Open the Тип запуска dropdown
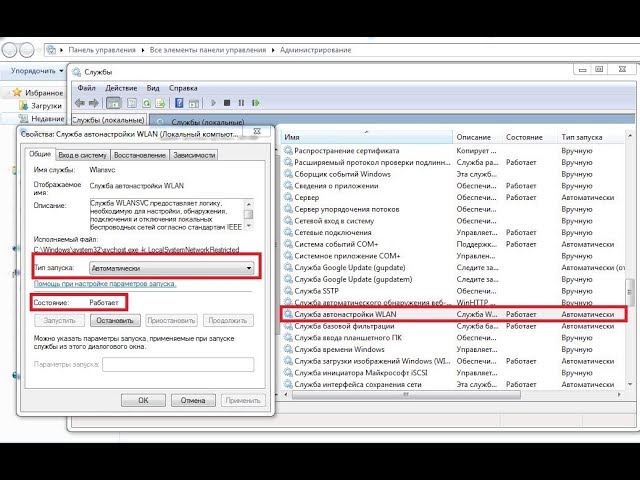640x480 pixels. click(x=171, y=268)
